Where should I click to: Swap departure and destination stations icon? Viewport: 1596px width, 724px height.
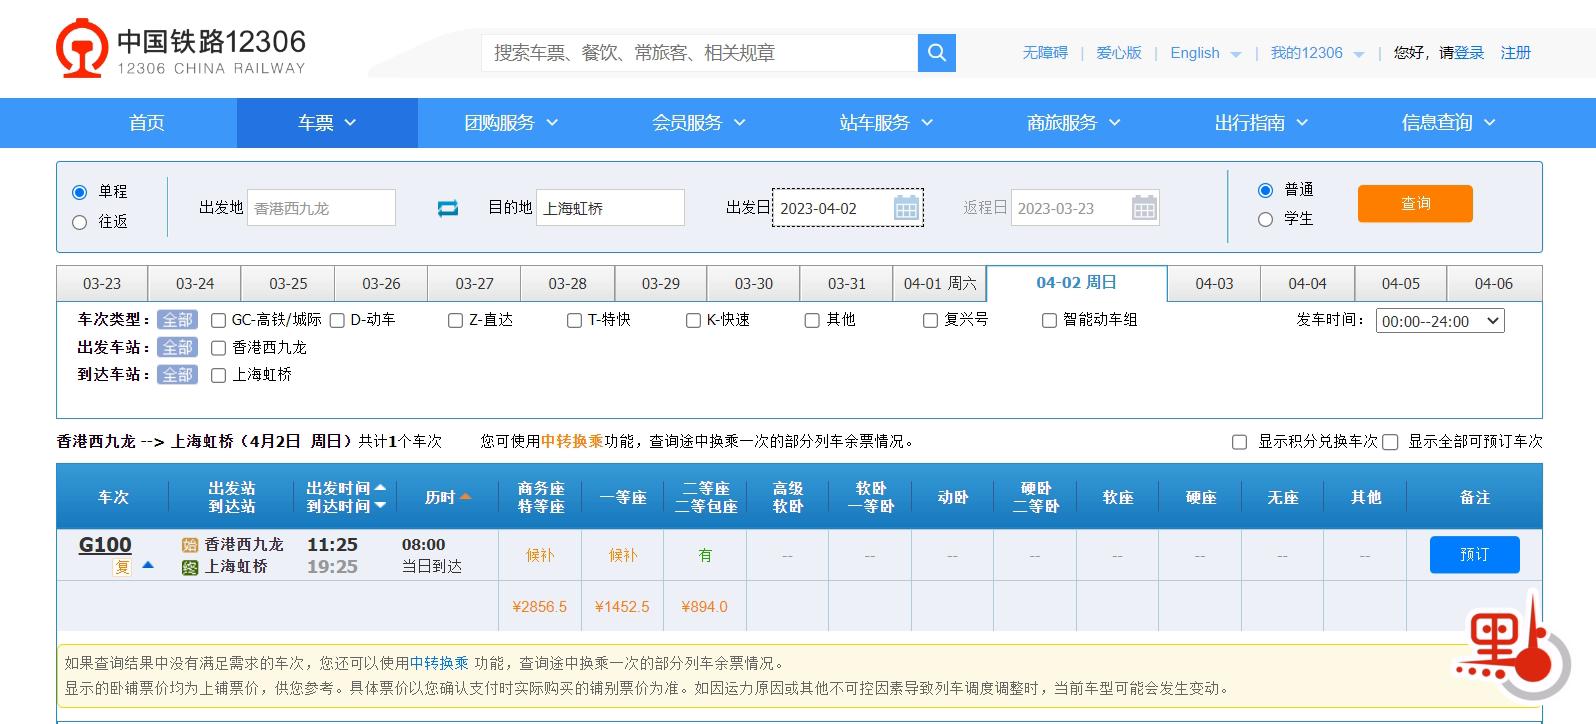pyautogui.click(x=448, y=208)
